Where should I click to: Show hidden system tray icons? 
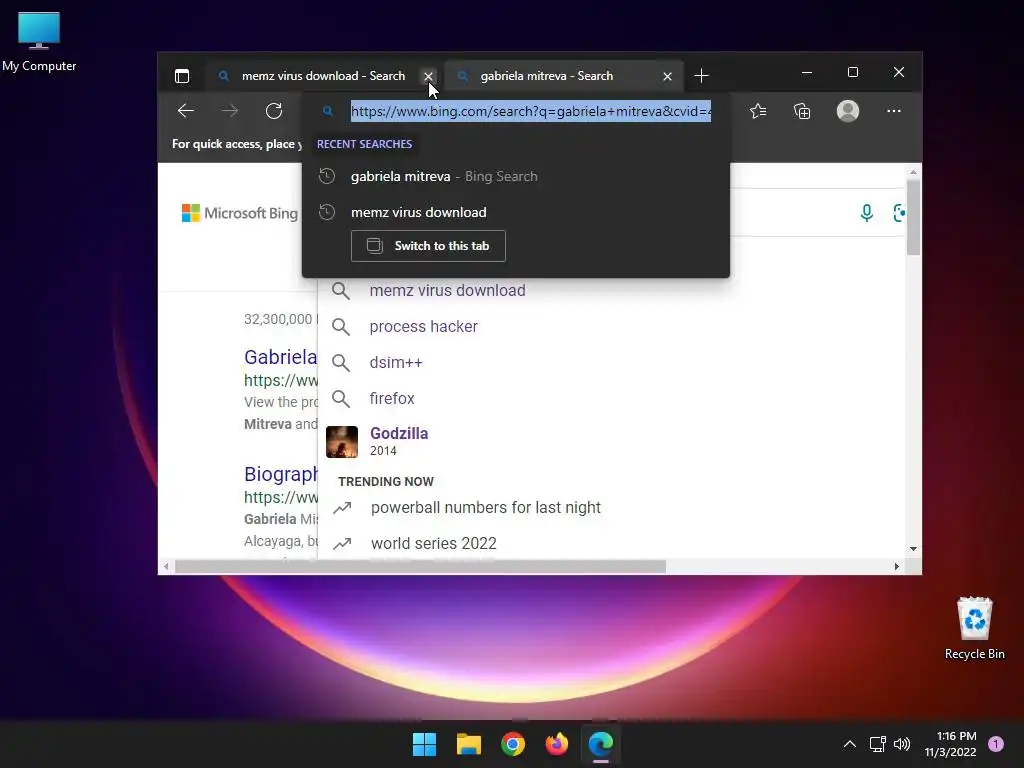coord(850,744)
